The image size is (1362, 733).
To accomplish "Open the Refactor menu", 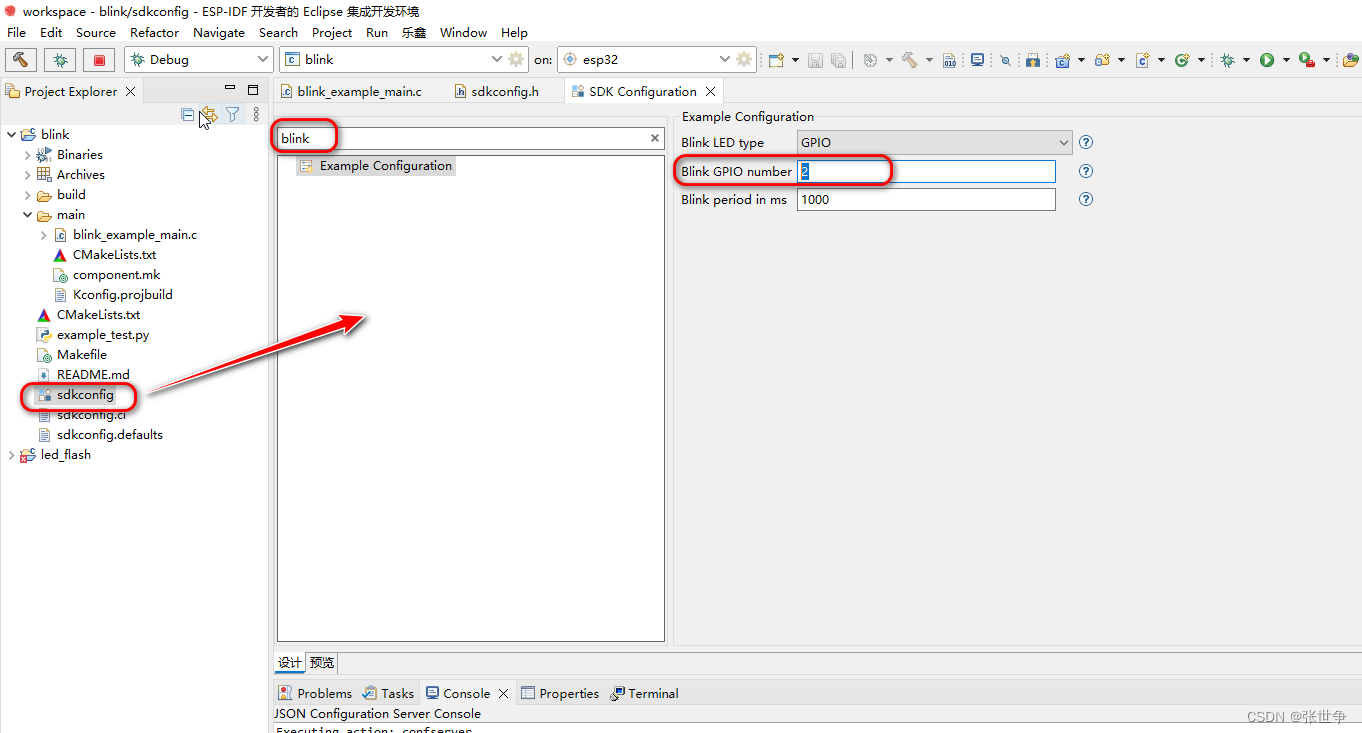I will click(x=155, y=32).
